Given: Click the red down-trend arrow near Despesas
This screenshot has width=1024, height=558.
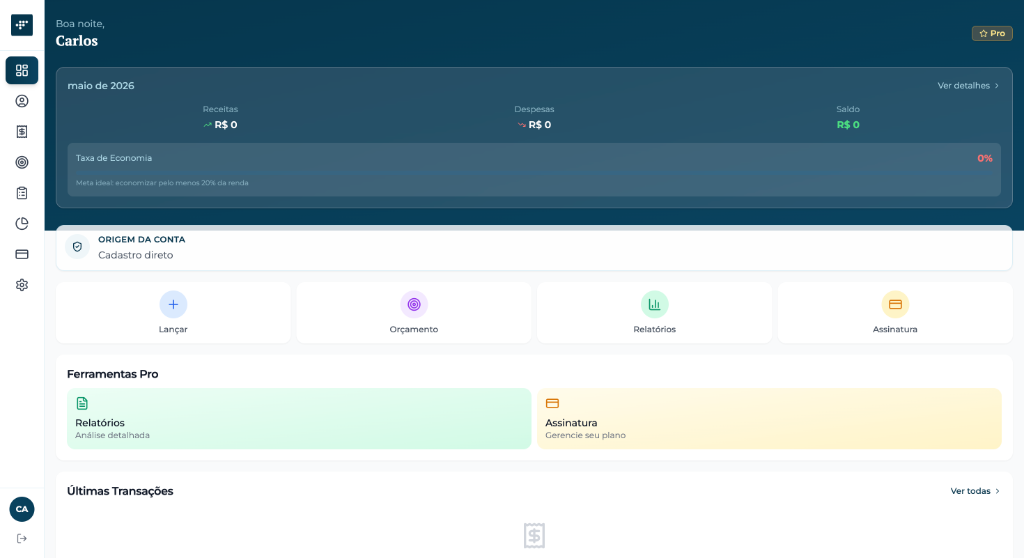Looking at the screenshot, I should point(521,125).
